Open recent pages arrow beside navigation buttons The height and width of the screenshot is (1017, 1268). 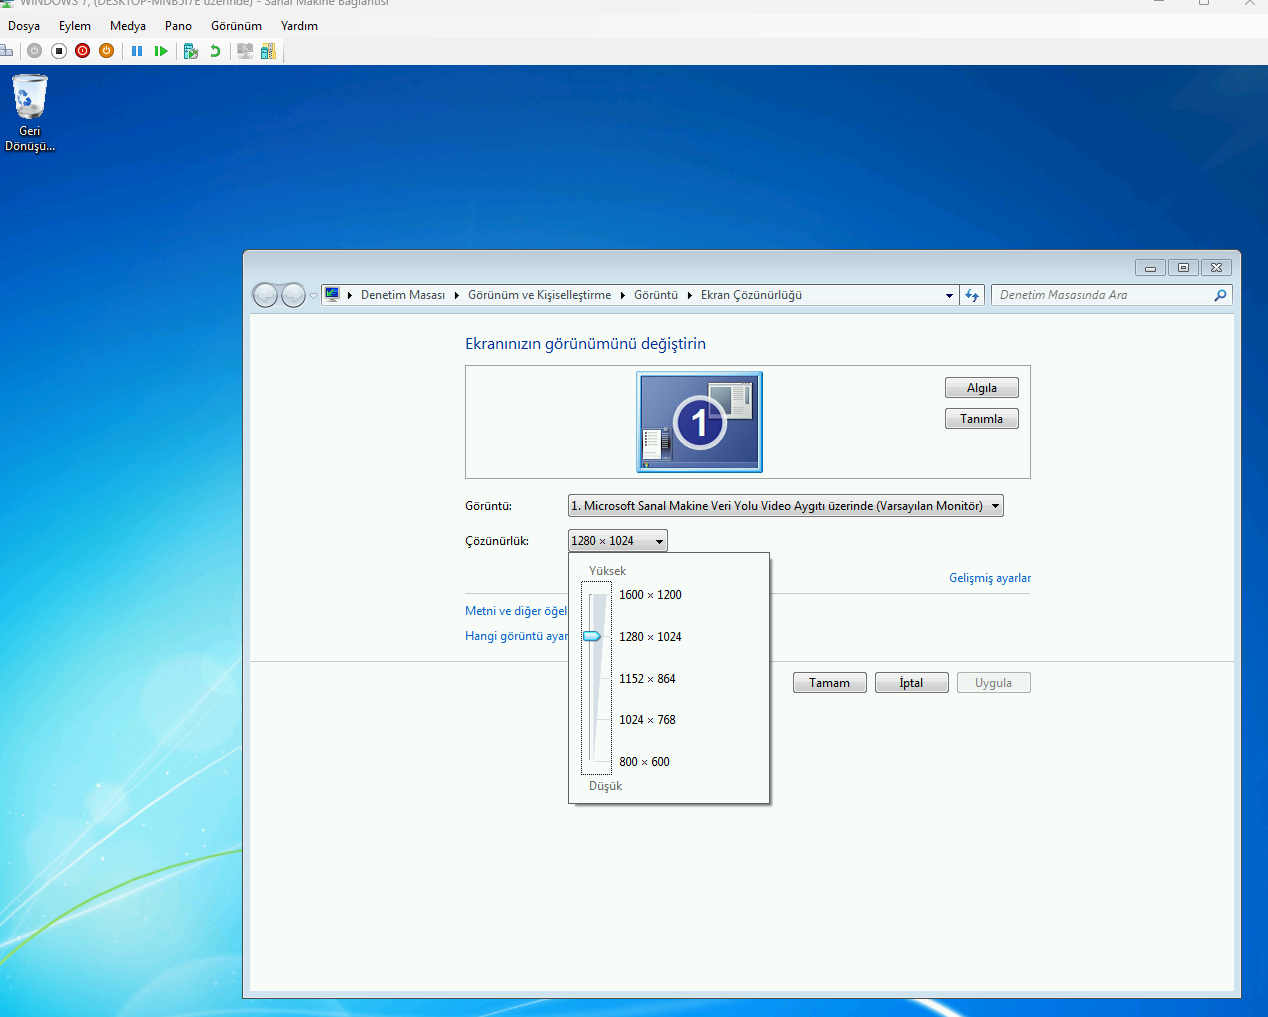click(x=313, y=295)
